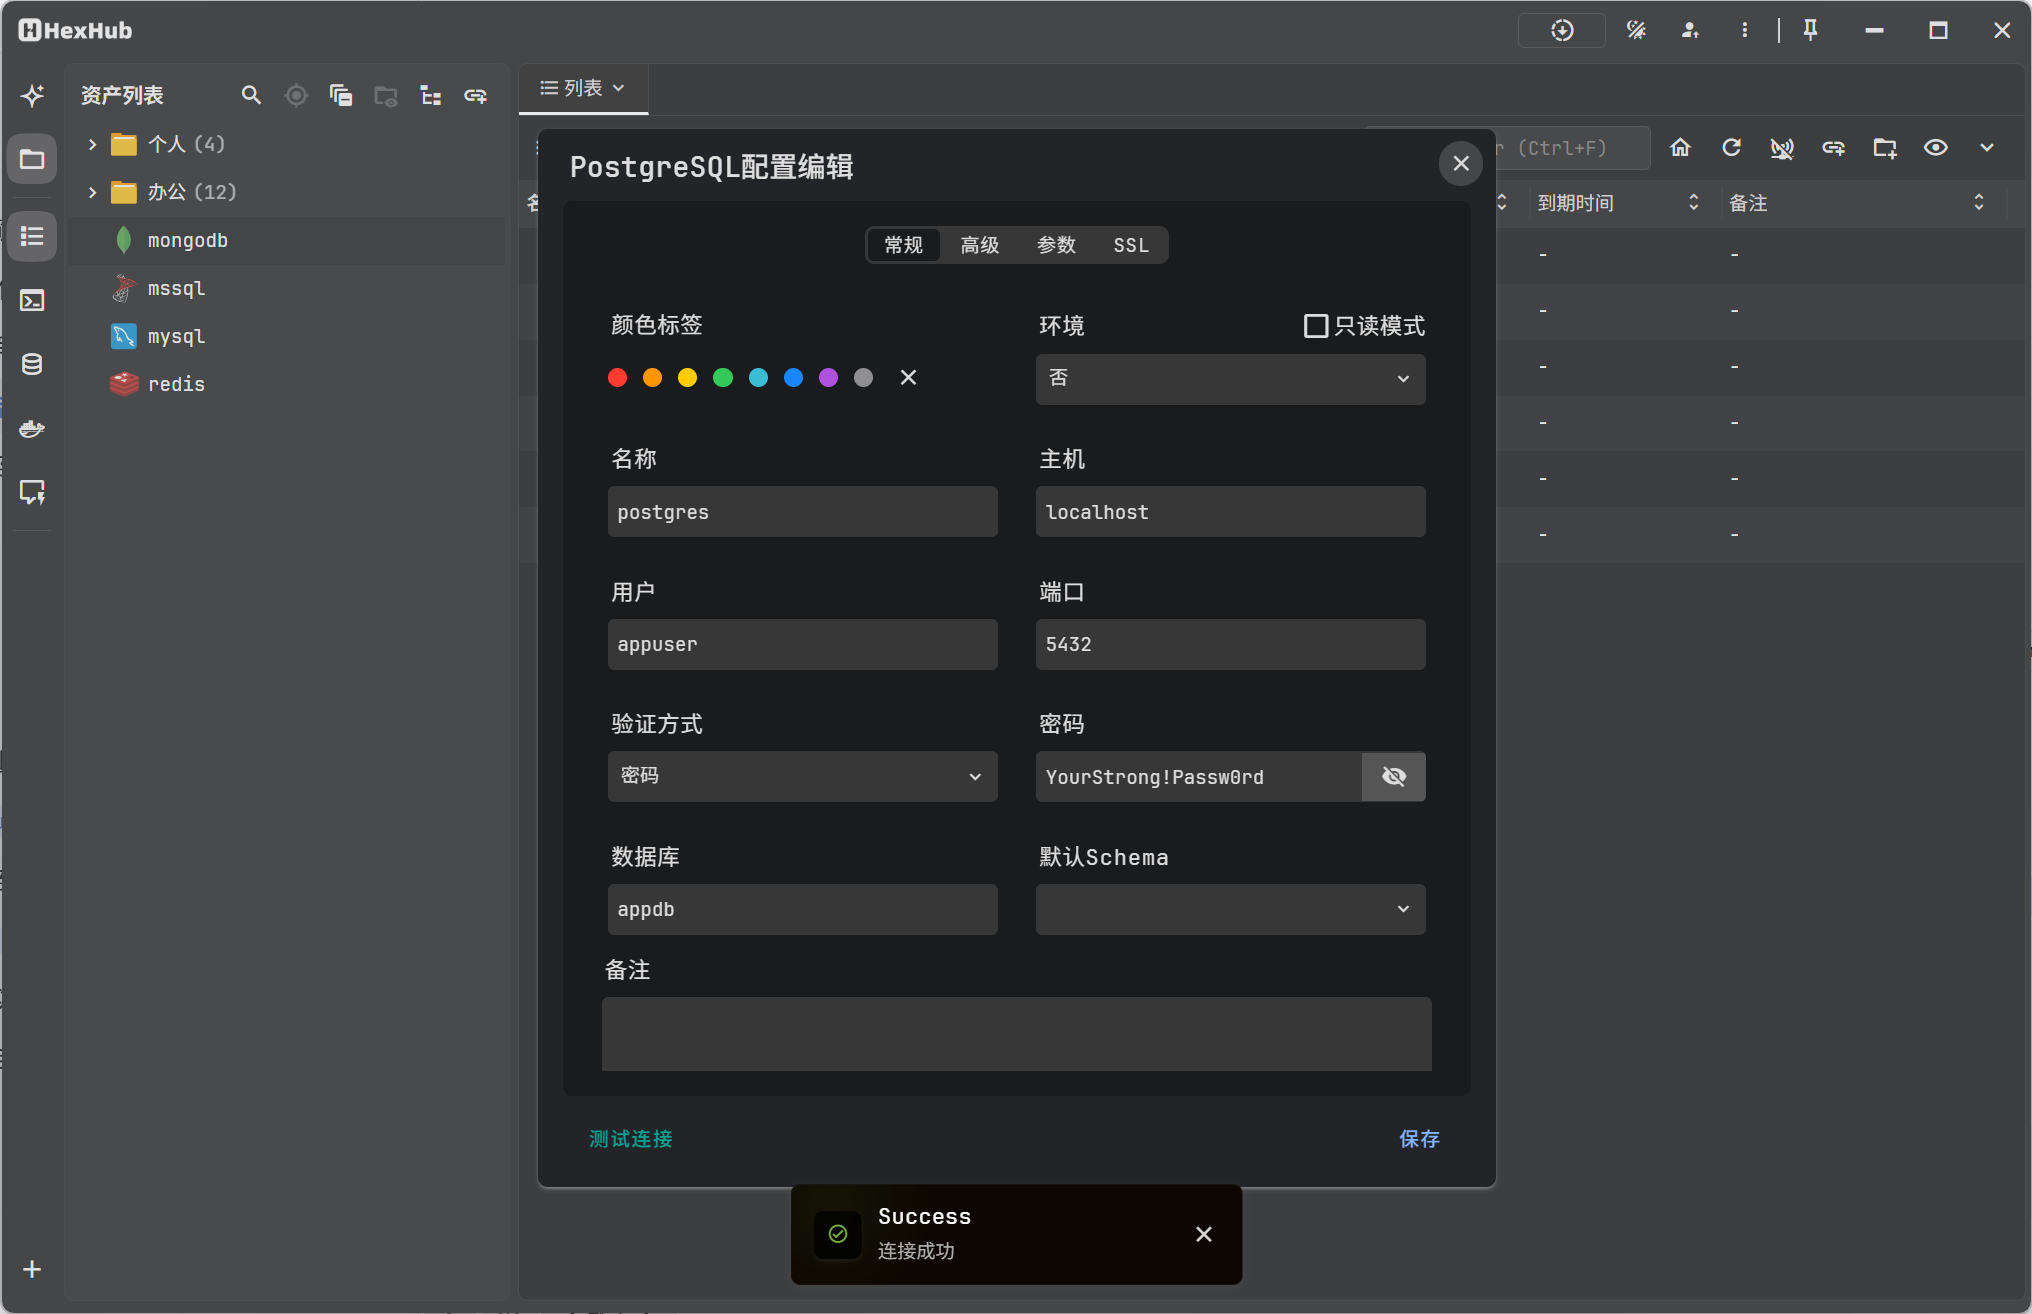2032x1314 pixels.
Task: Click the add link icon in asset panel
Action: tap(476, 95)
